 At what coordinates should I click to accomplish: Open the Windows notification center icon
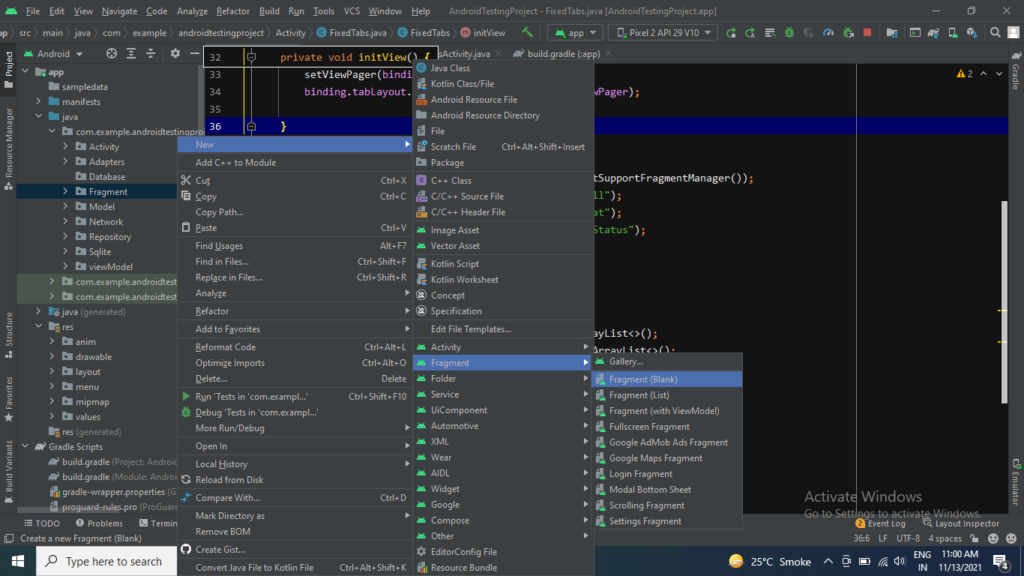click(x=1000, y=561)
